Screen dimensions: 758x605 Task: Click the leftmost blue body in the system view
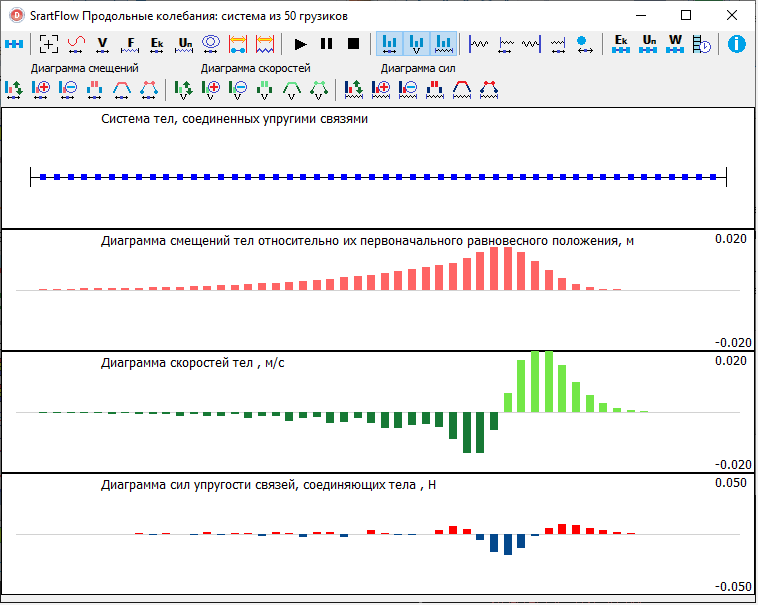[43, 177]
